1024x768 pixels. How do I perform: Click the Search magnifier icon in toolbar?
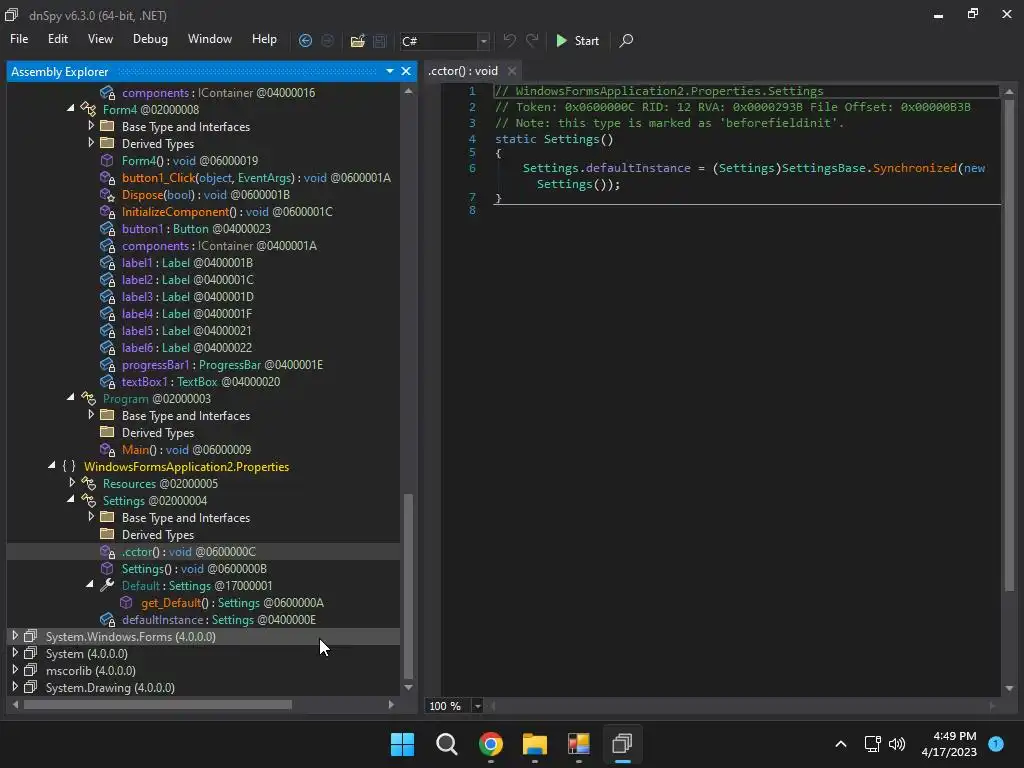pos(626,40)
